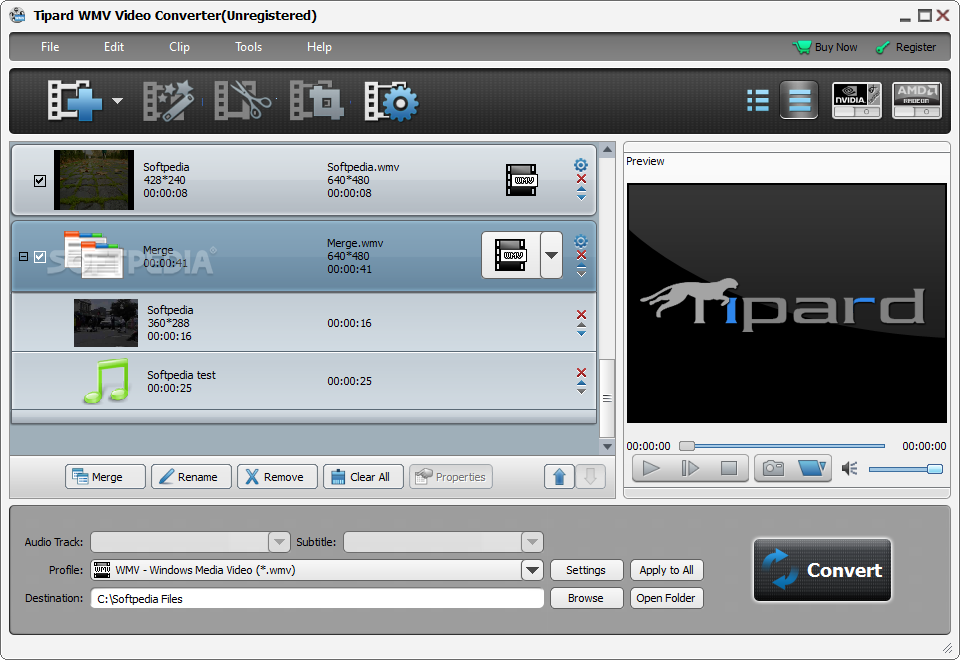Move Softpedia test audio up with arrow
This screenshot has height=660, width=960.
582,384
